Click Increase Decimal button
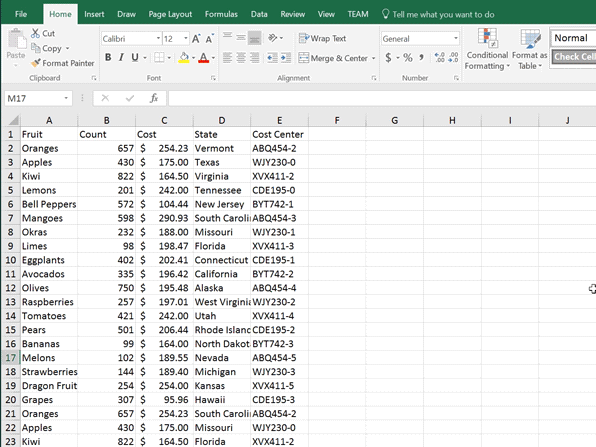 click(440, 58)
